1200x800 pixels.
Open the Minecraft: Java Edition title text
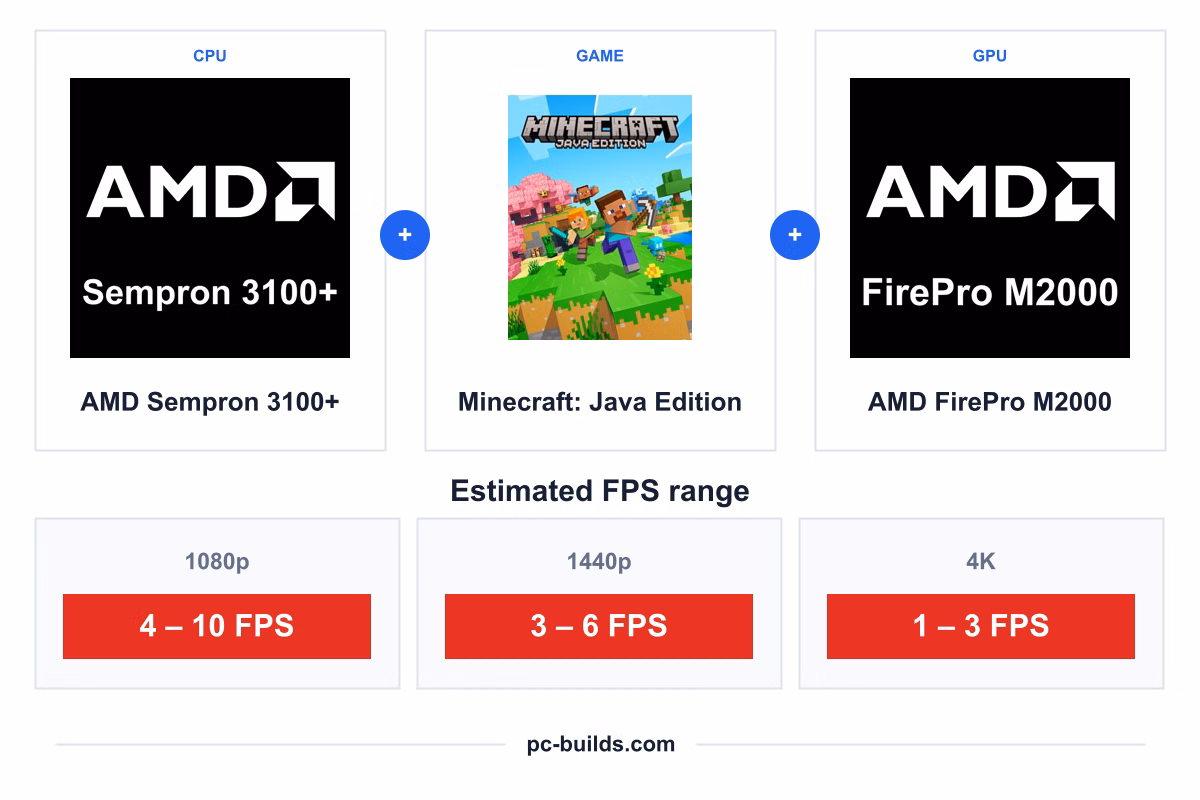(x=600, y=402)
